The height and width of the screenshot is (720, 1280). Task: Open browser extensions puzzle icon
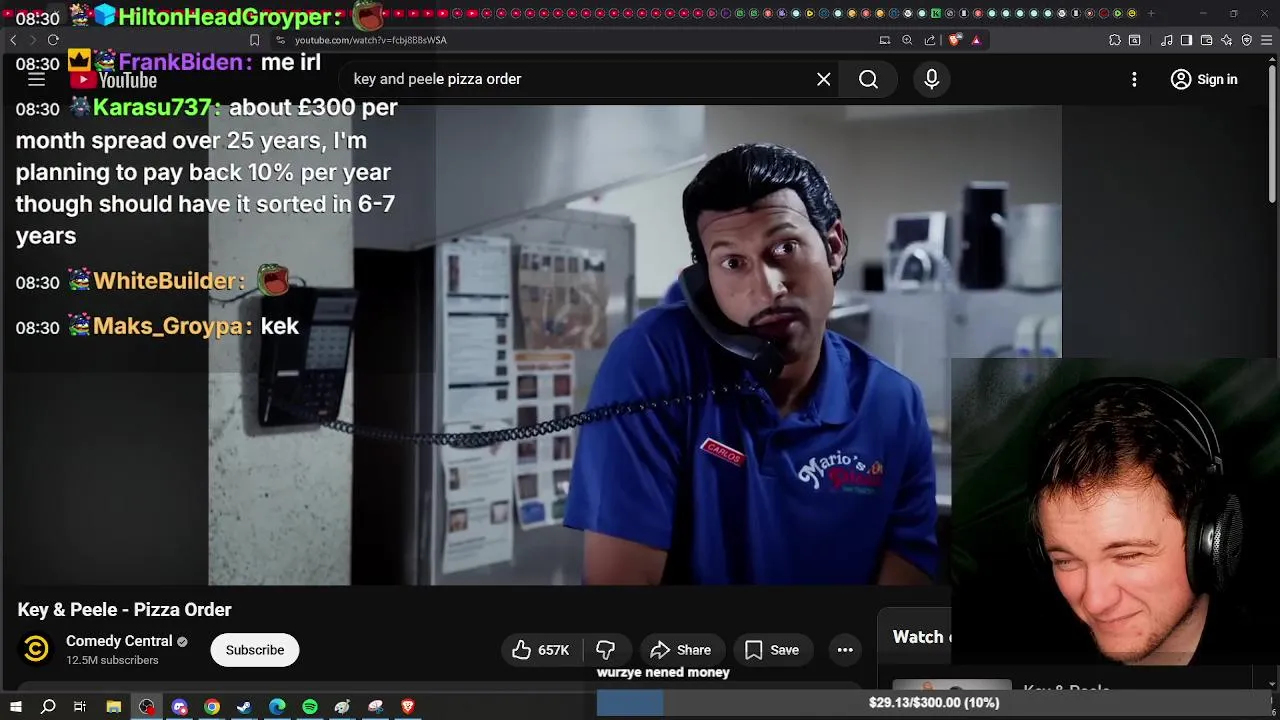(1115, 40)
